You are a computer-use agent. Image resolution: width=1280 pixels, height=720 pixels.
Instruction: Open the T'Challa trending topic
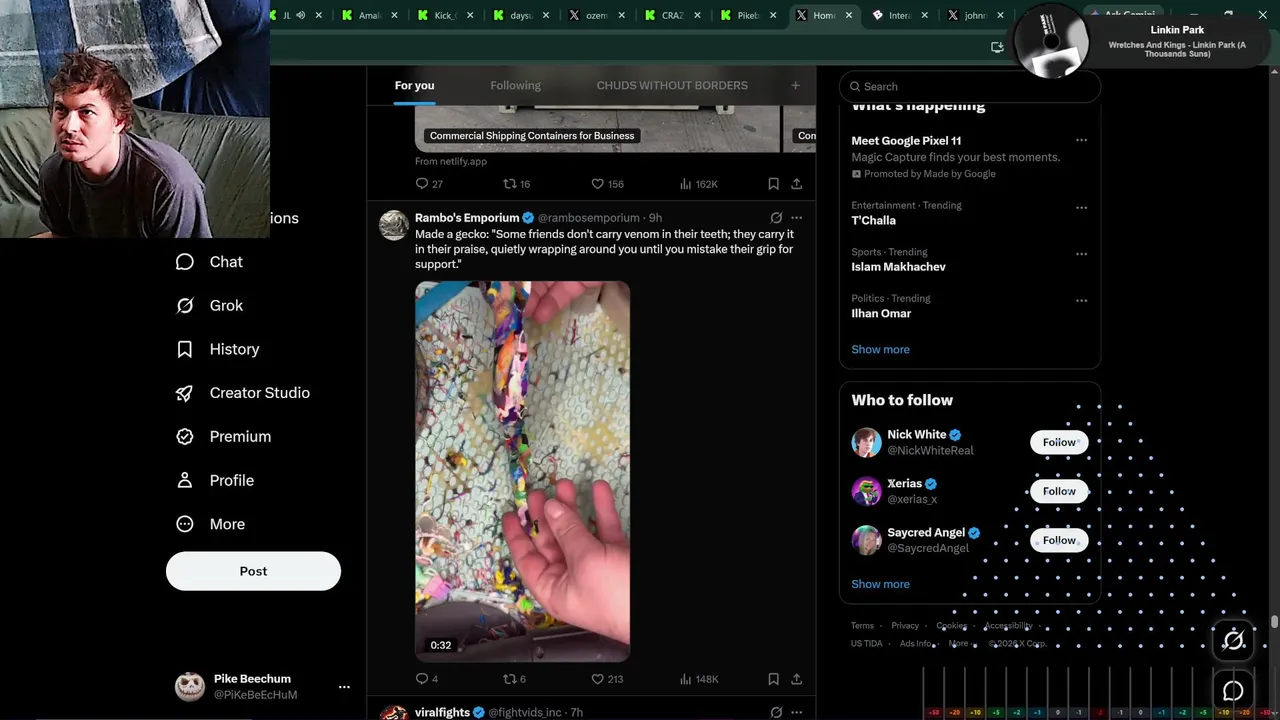click(x=873, y=220)
